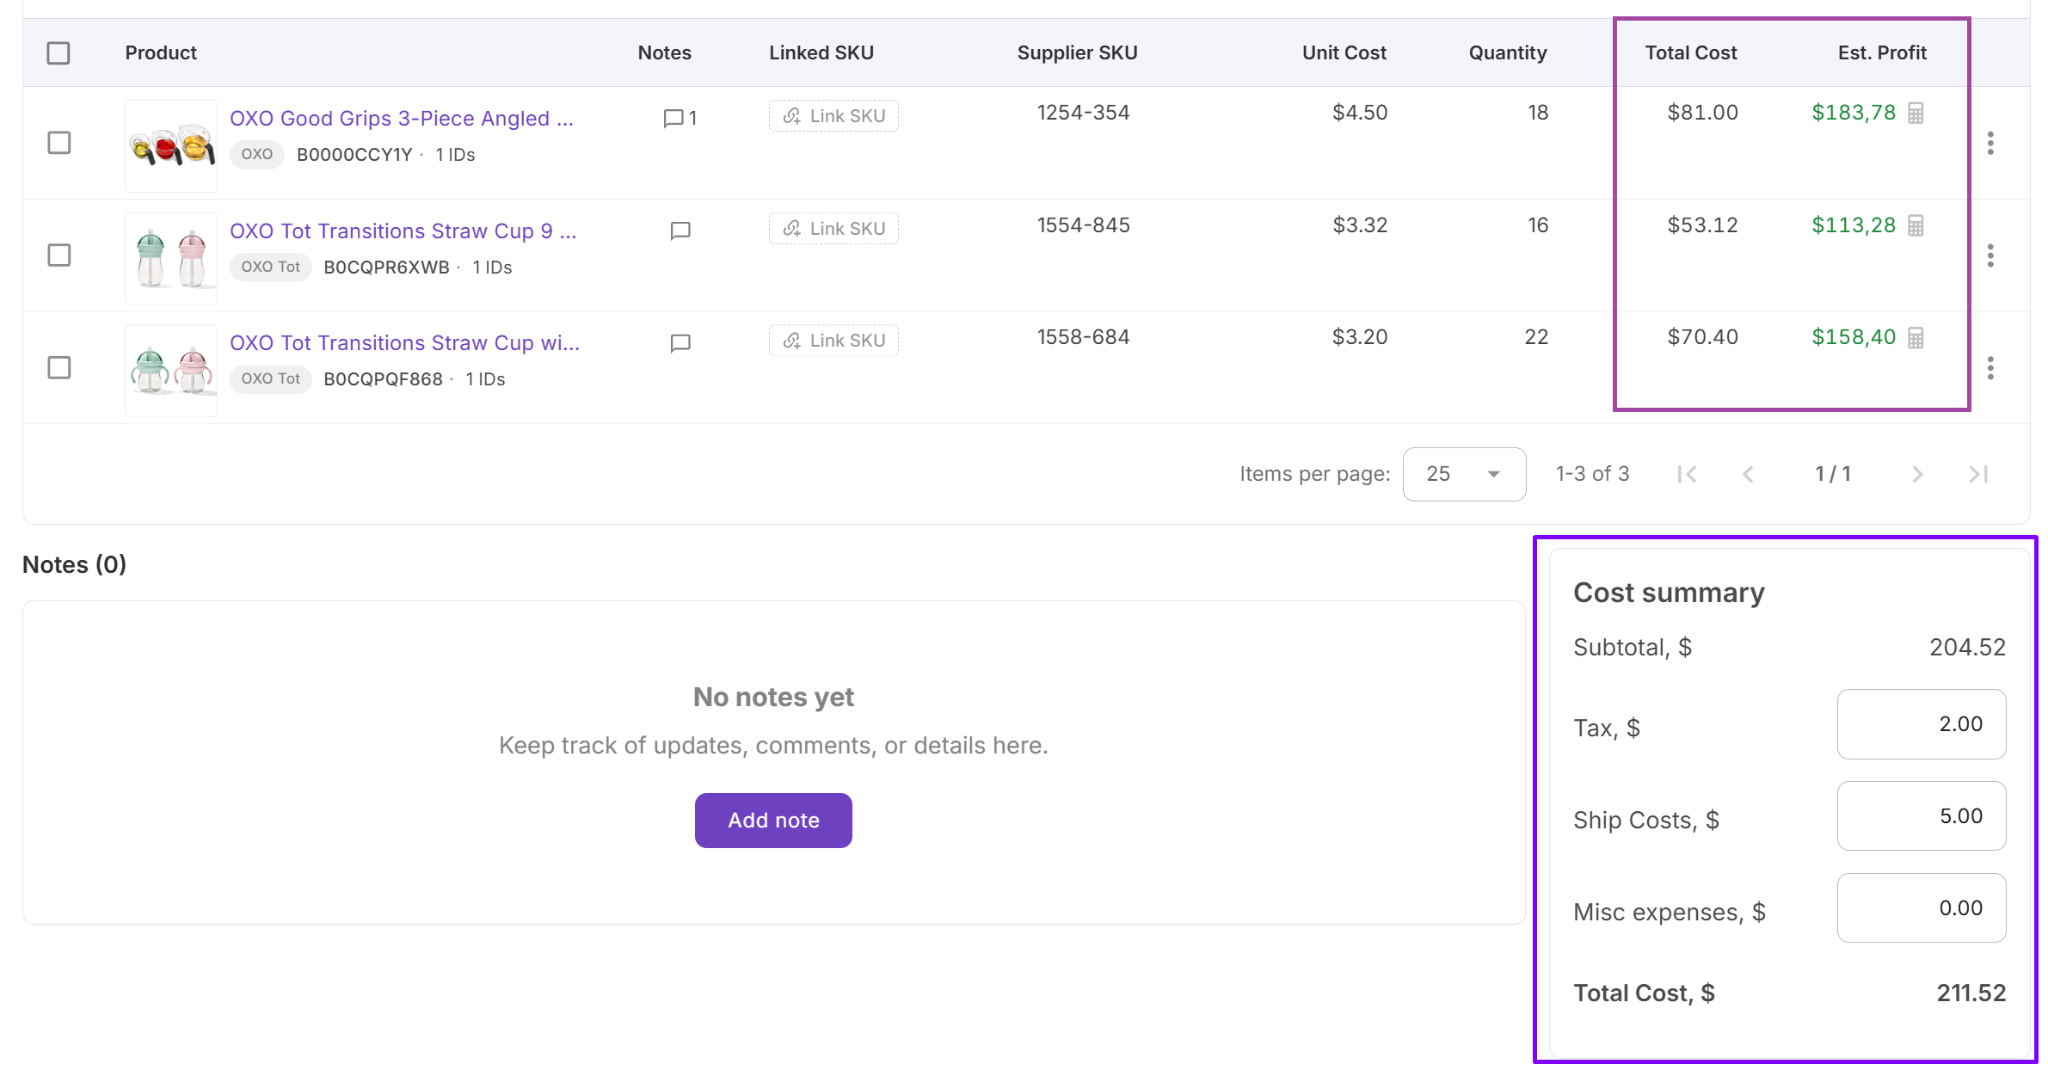Screen dimensions: 2048x1072
Task: Click the Quantity column header
Action: 1507,53
